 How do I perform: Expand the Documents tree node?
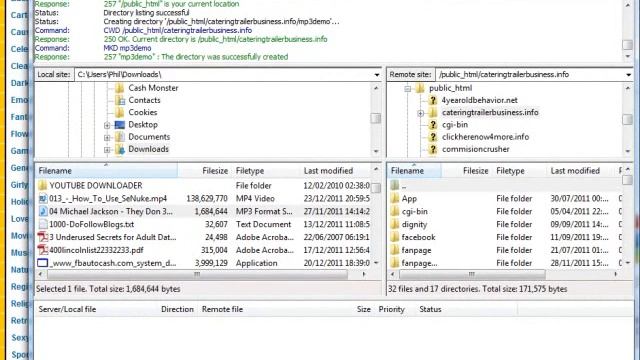107,138
